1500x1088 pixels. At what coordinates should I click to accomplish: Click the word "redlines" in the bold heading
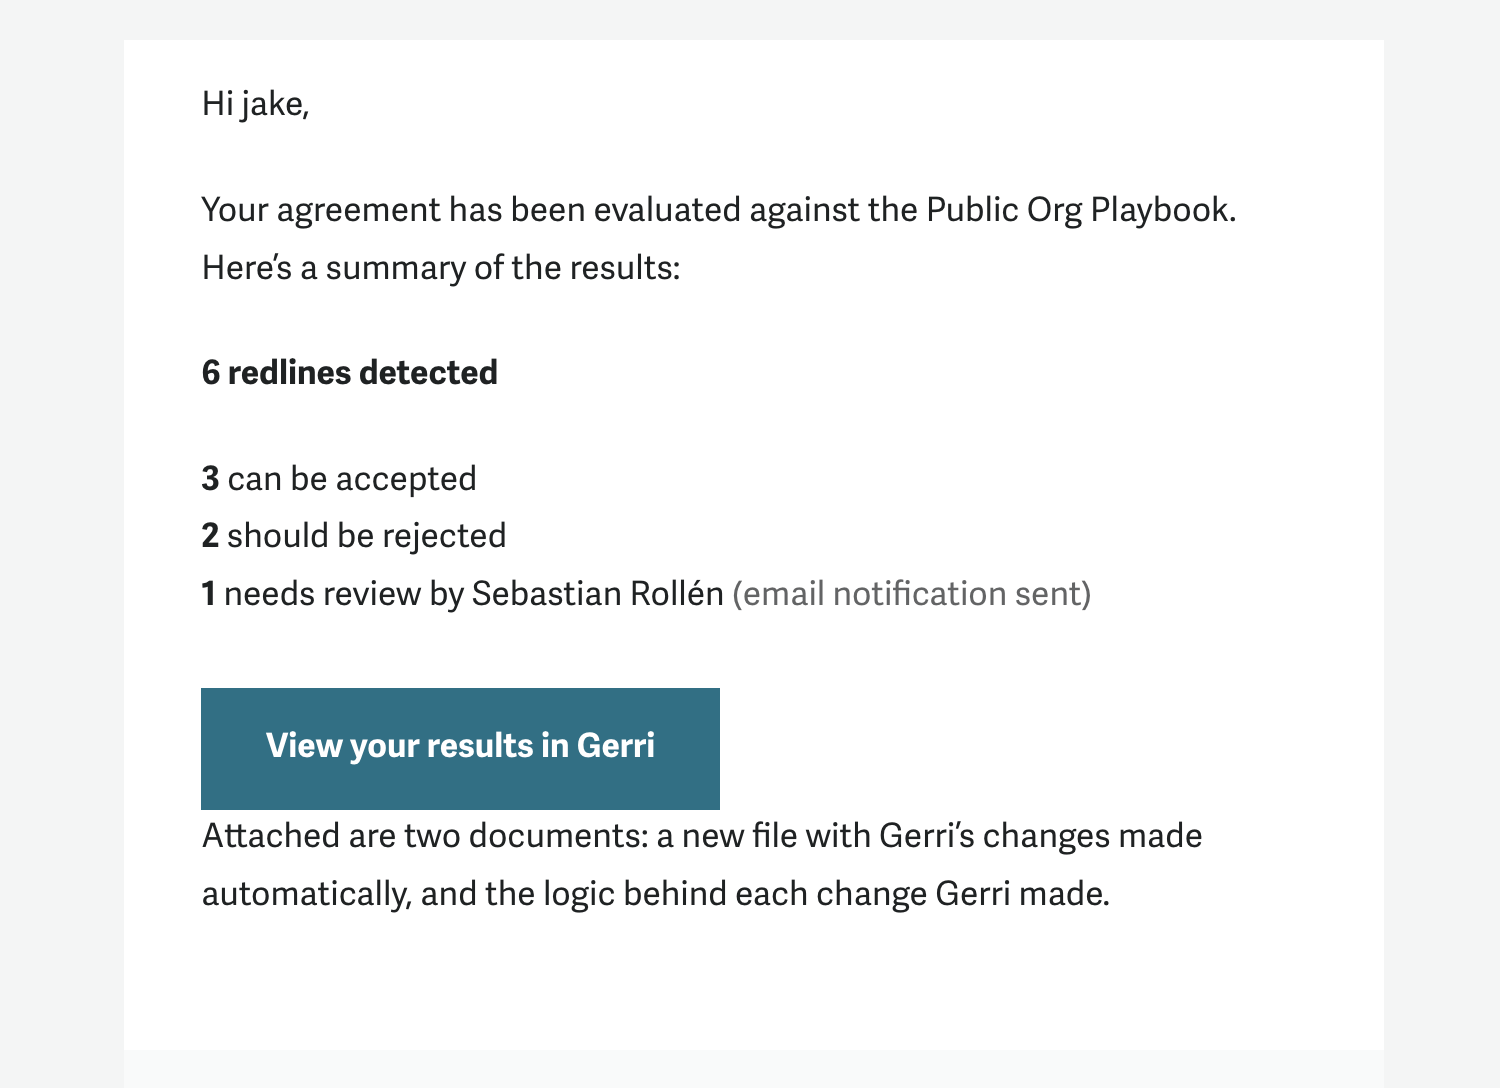tap(289, 373)
